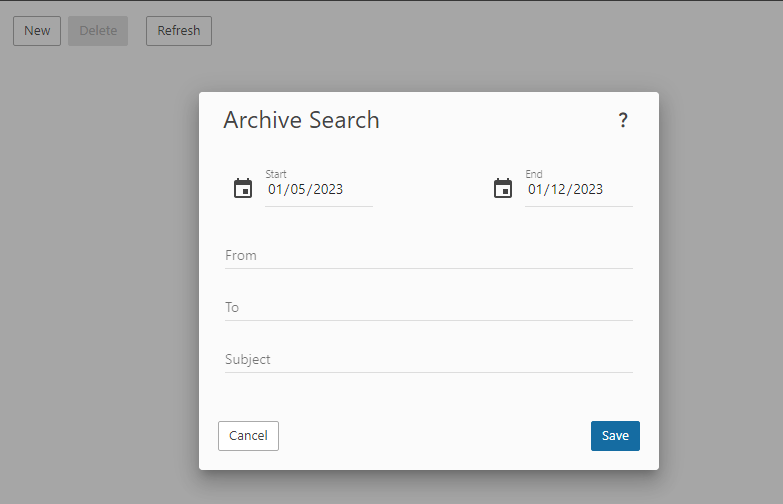Open the End date calendar picker icon
This screenshot has height=504, width=783.
pos(503,188)
